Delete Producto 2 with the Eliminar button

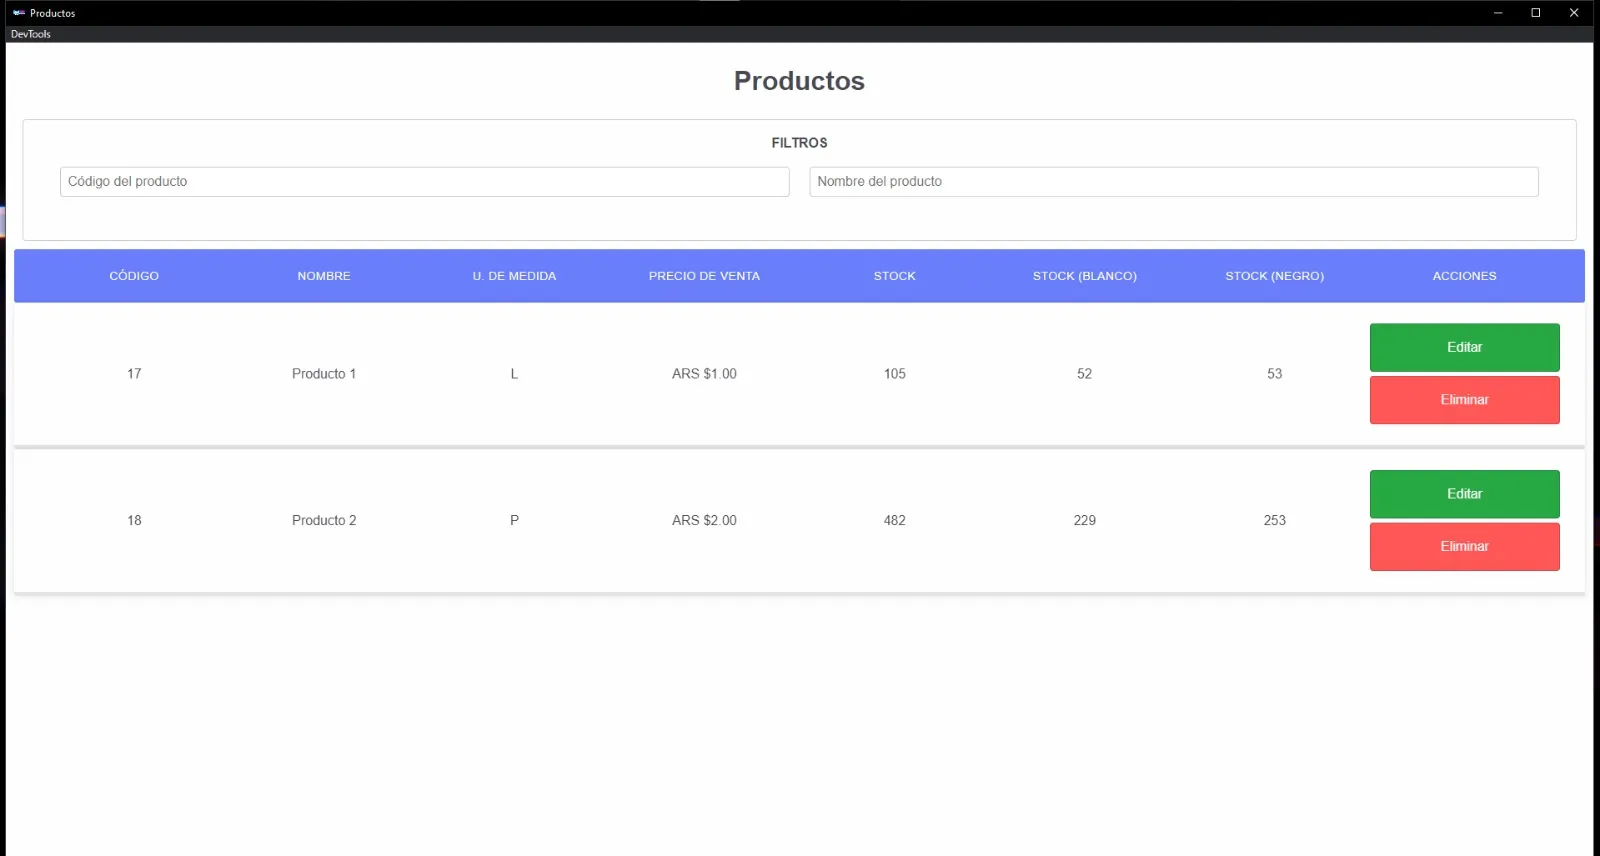pyautogui.click(x=1465, y=547)
